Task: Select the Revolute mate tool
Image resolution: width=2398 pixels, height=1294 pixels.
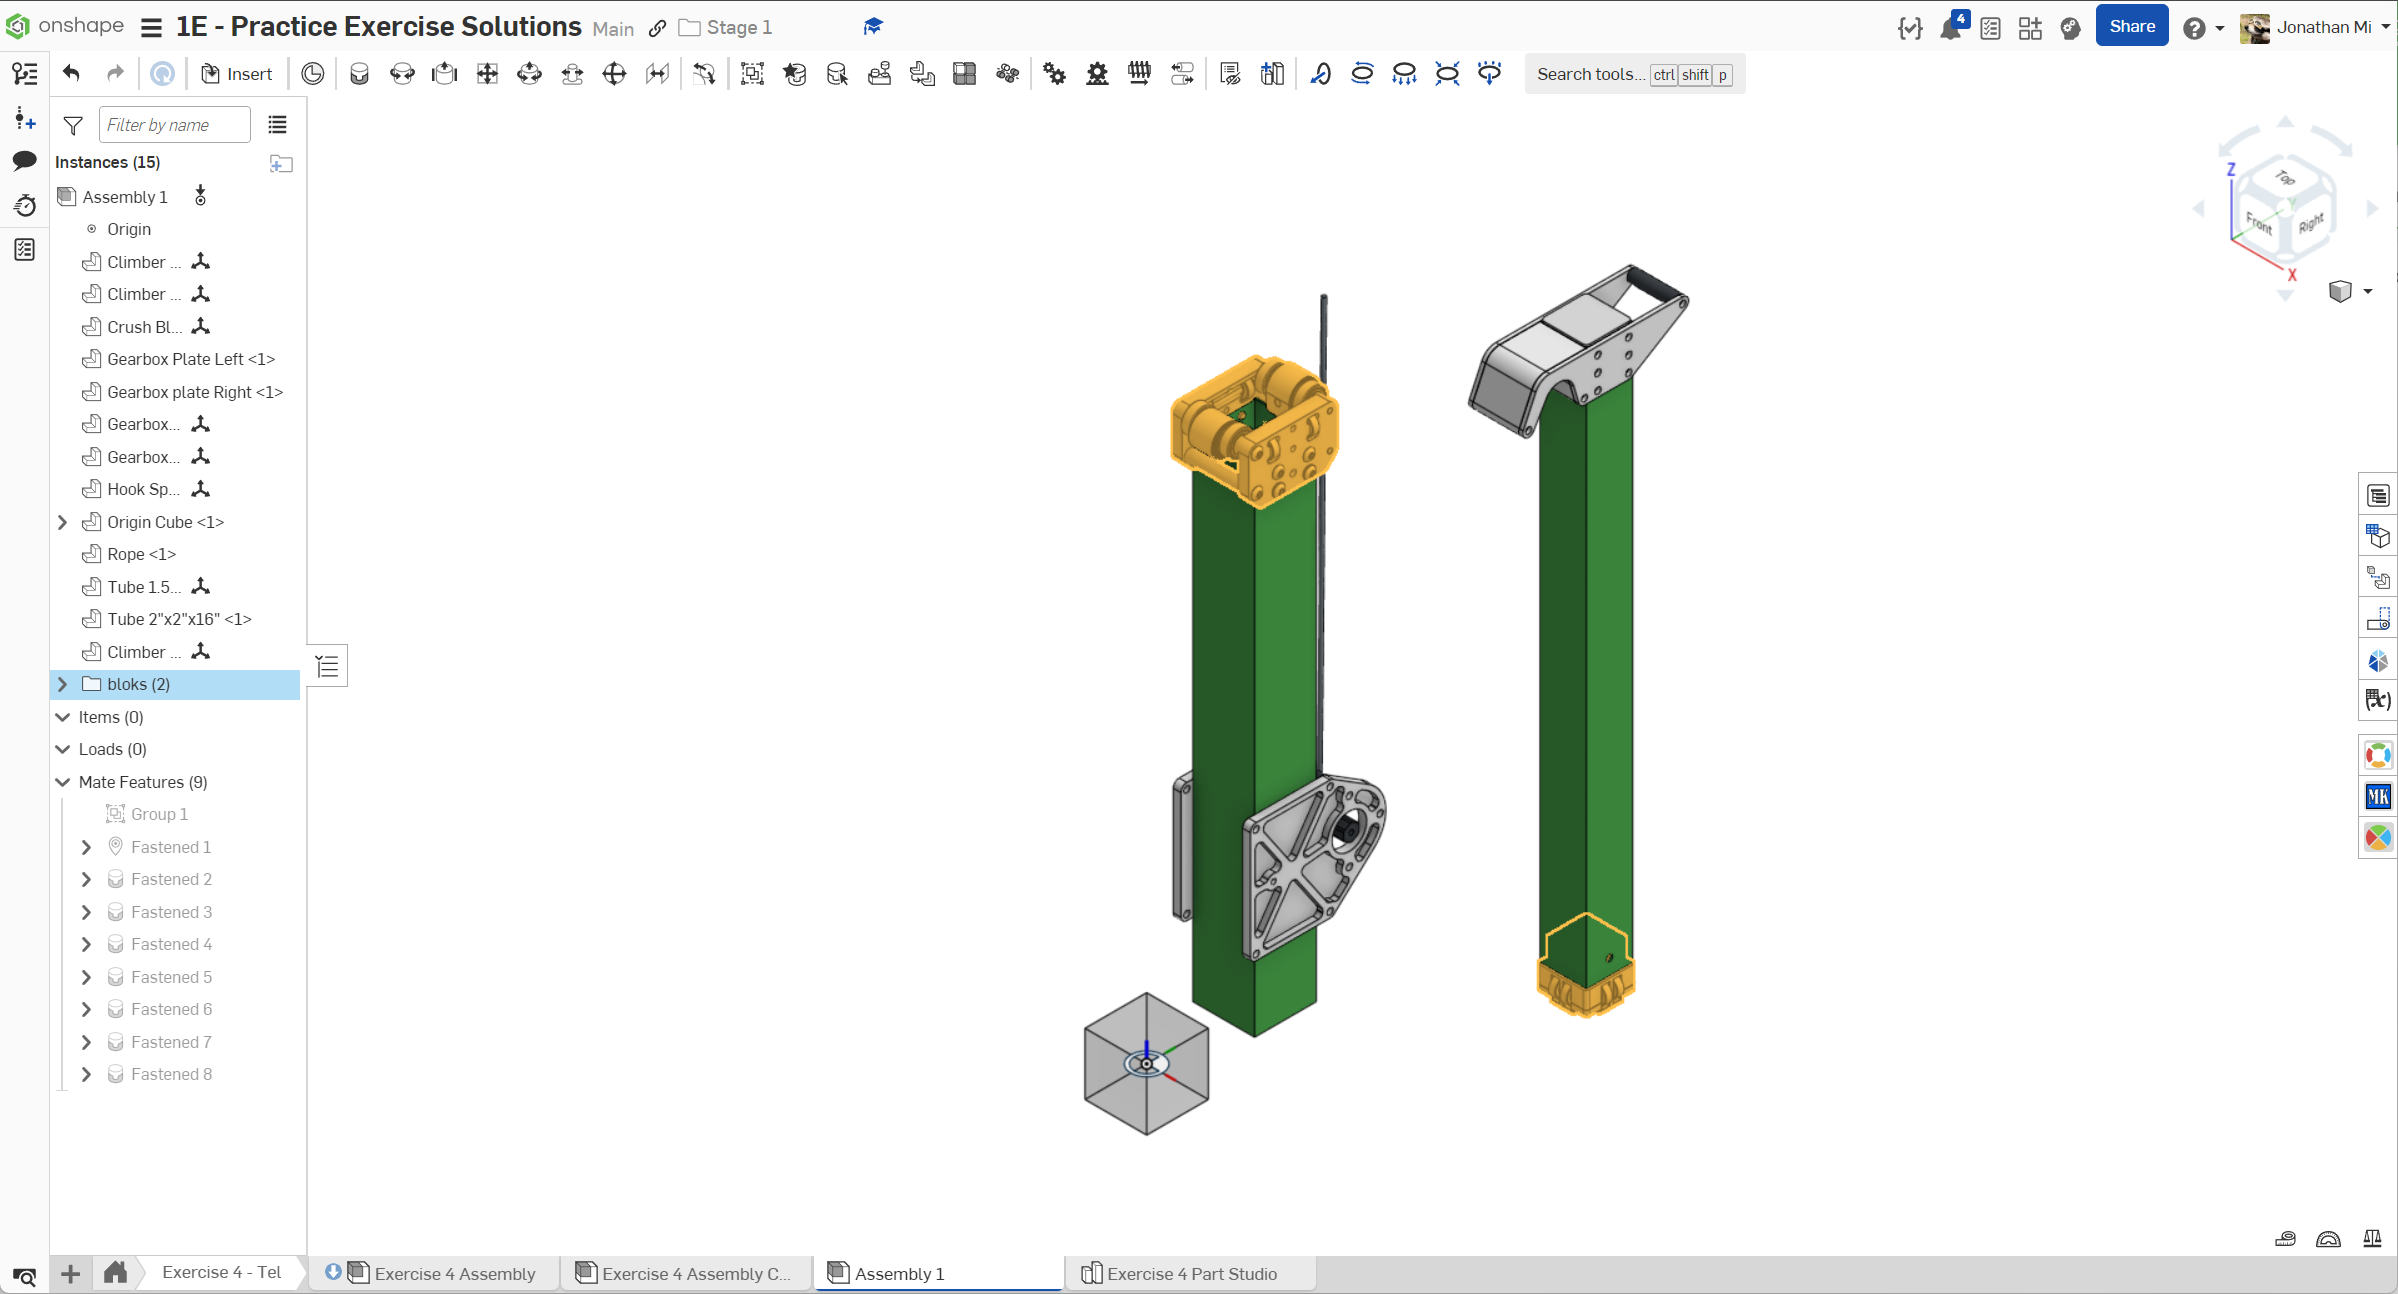Action: 402,74
